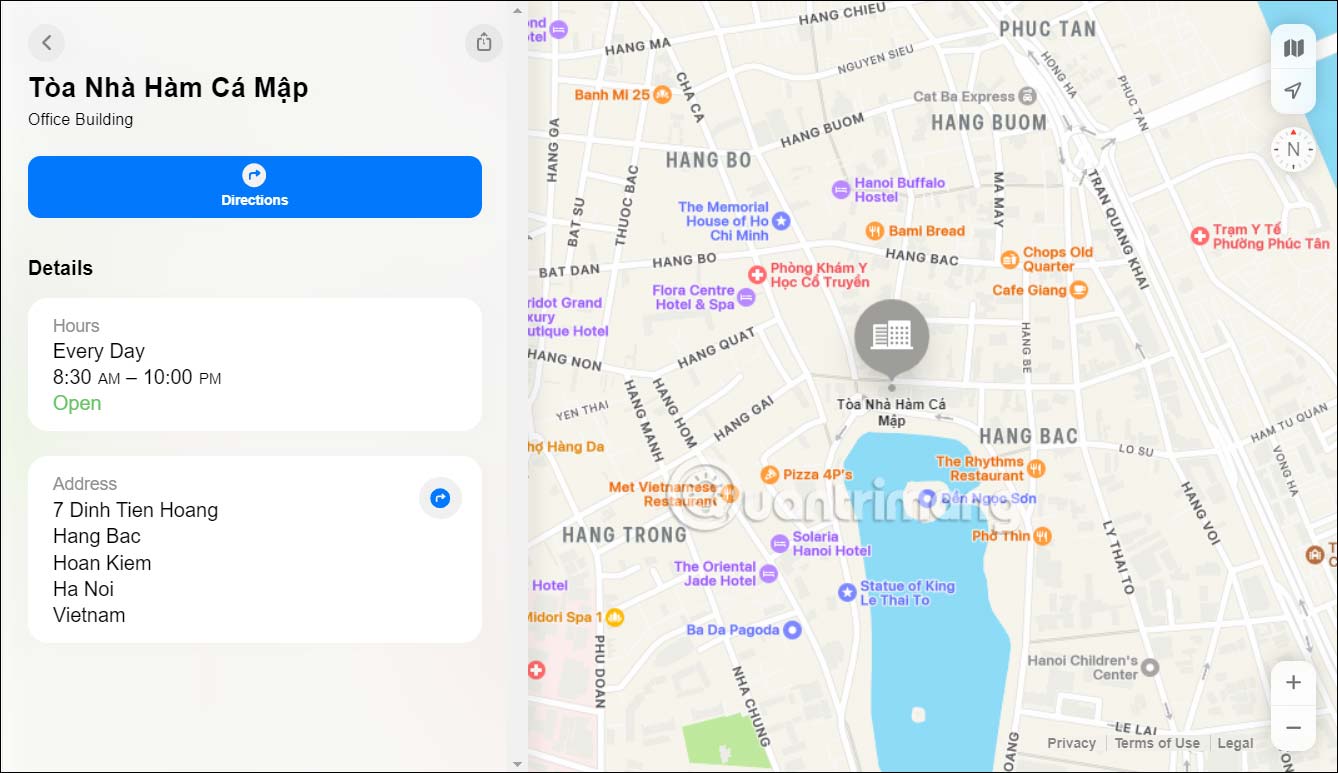The height and width of the screenshot is (773, 1338).
Task: Select the Hanoi Buffalo Hostel pin
Action: [x=842, y=189]
